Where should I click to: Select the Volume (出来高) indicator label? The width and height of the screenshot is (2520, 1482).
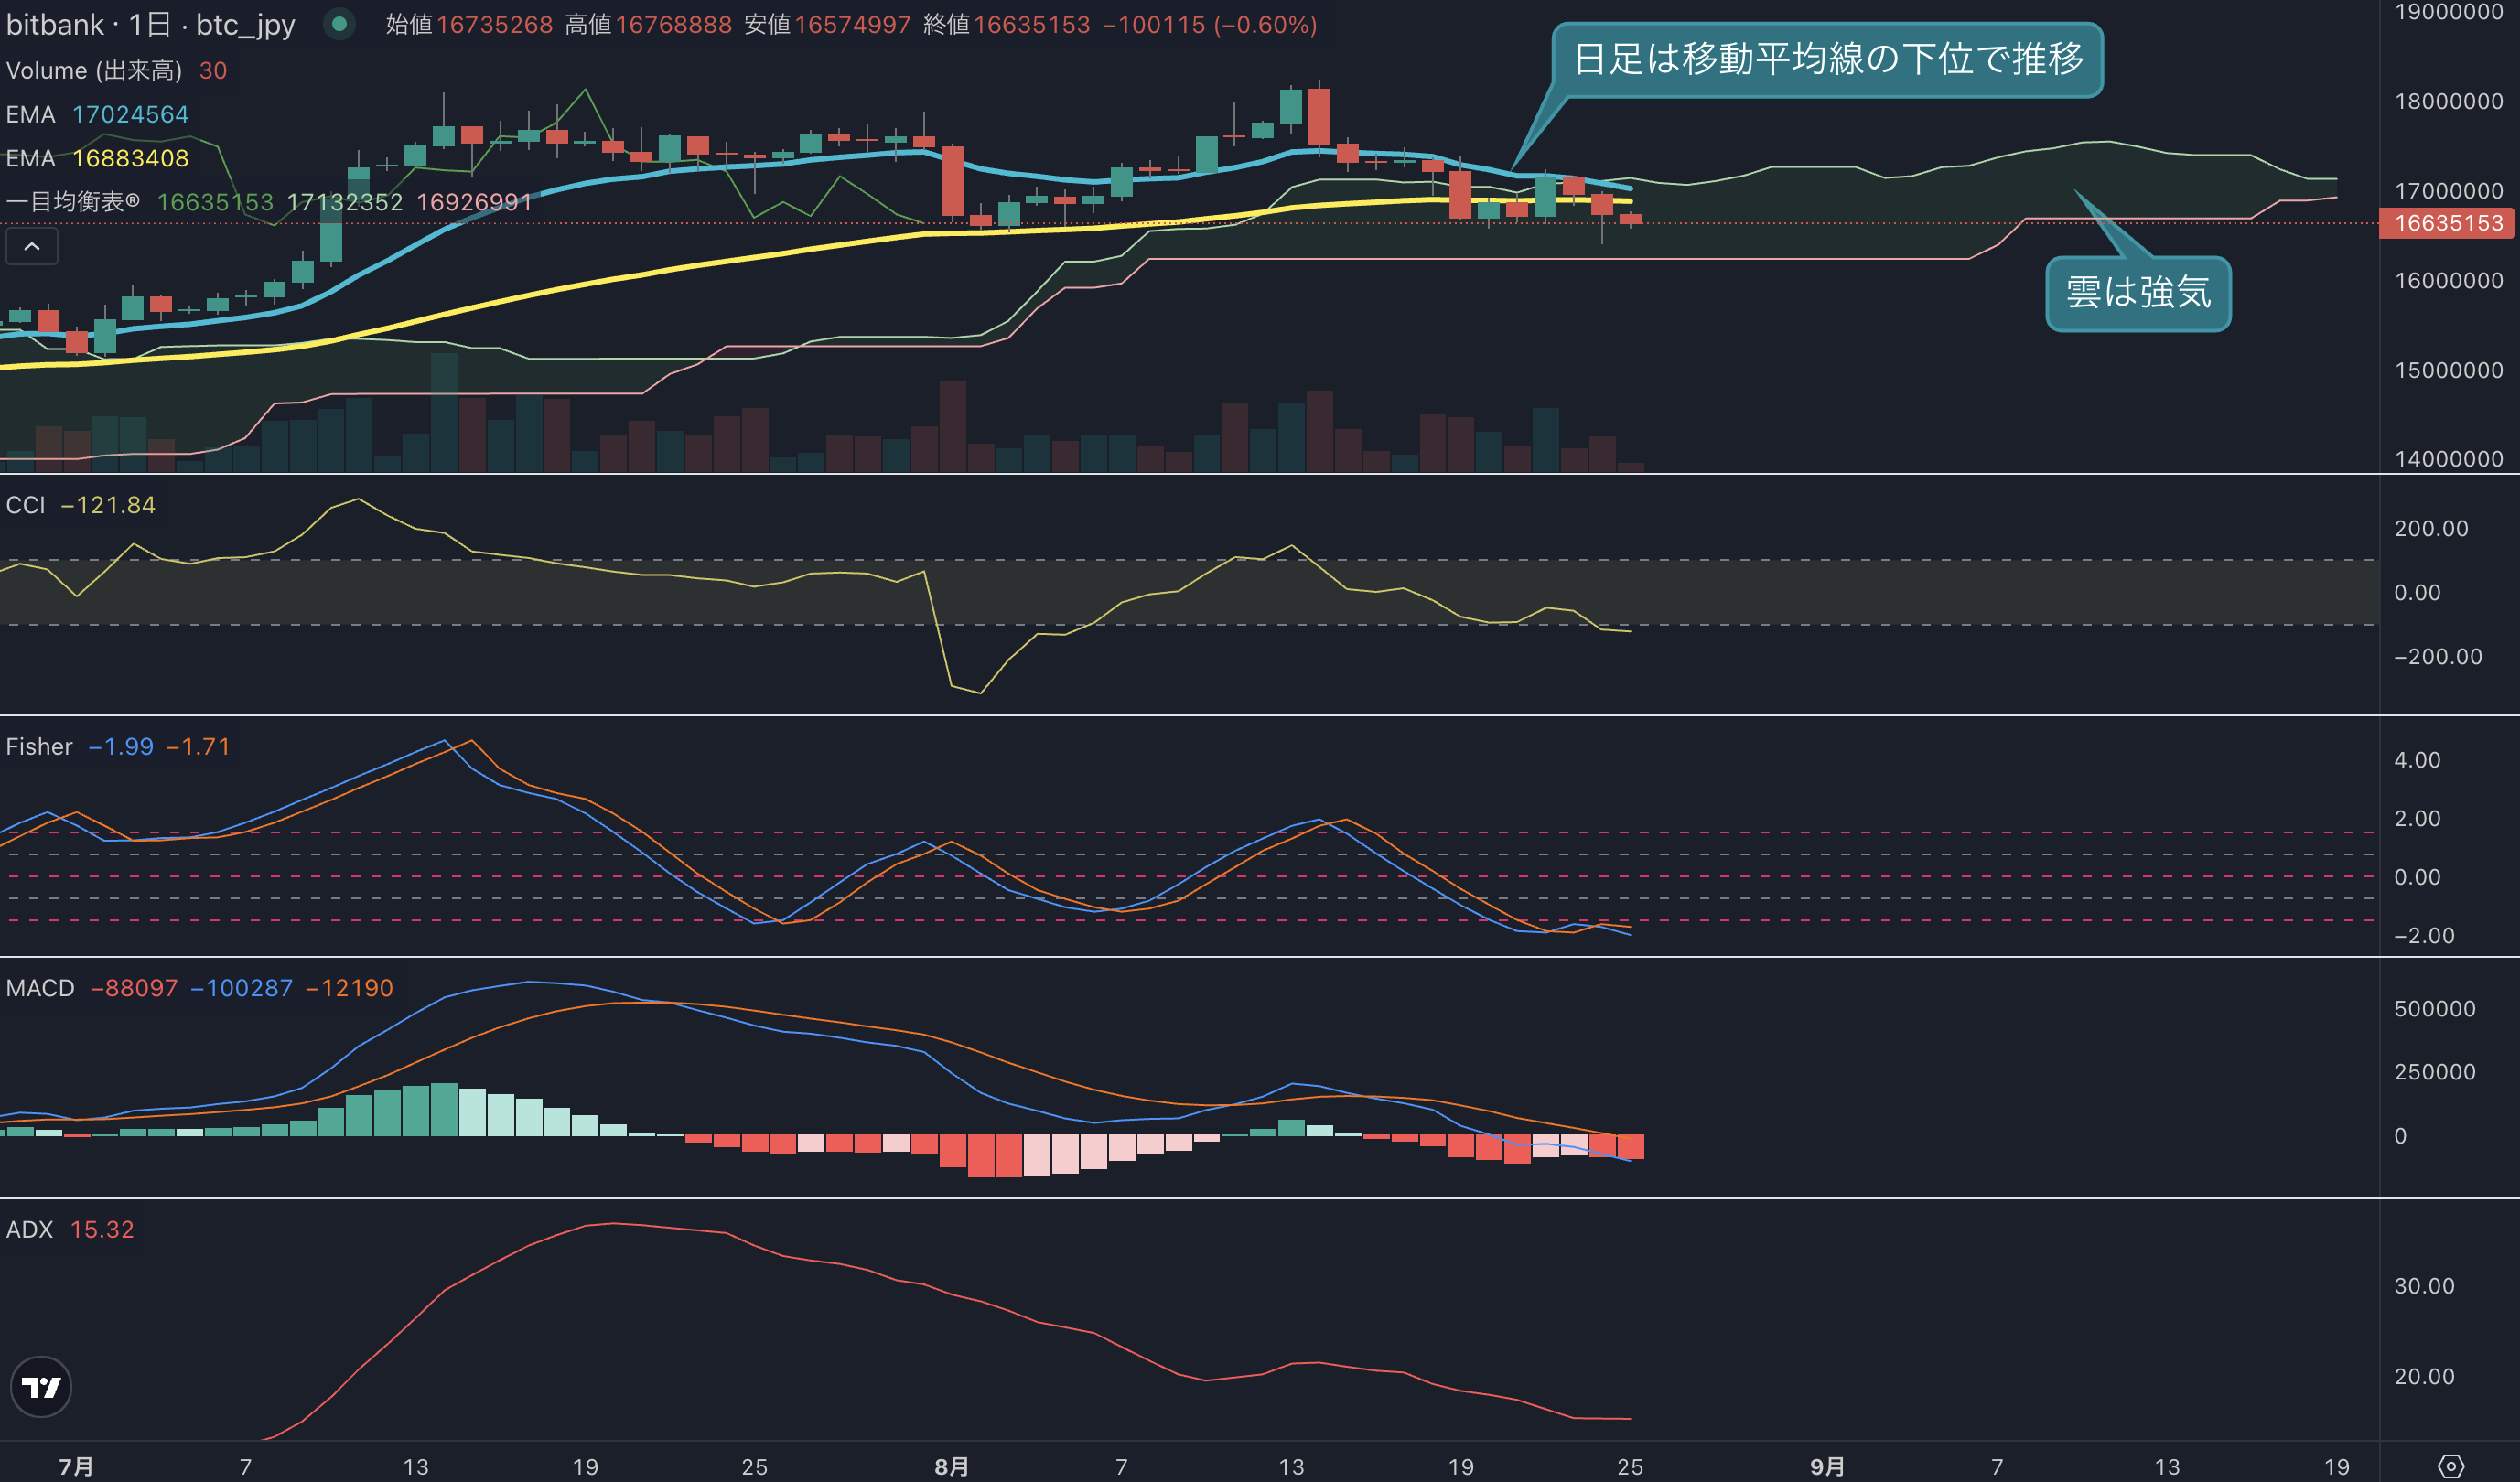point(94,70)
